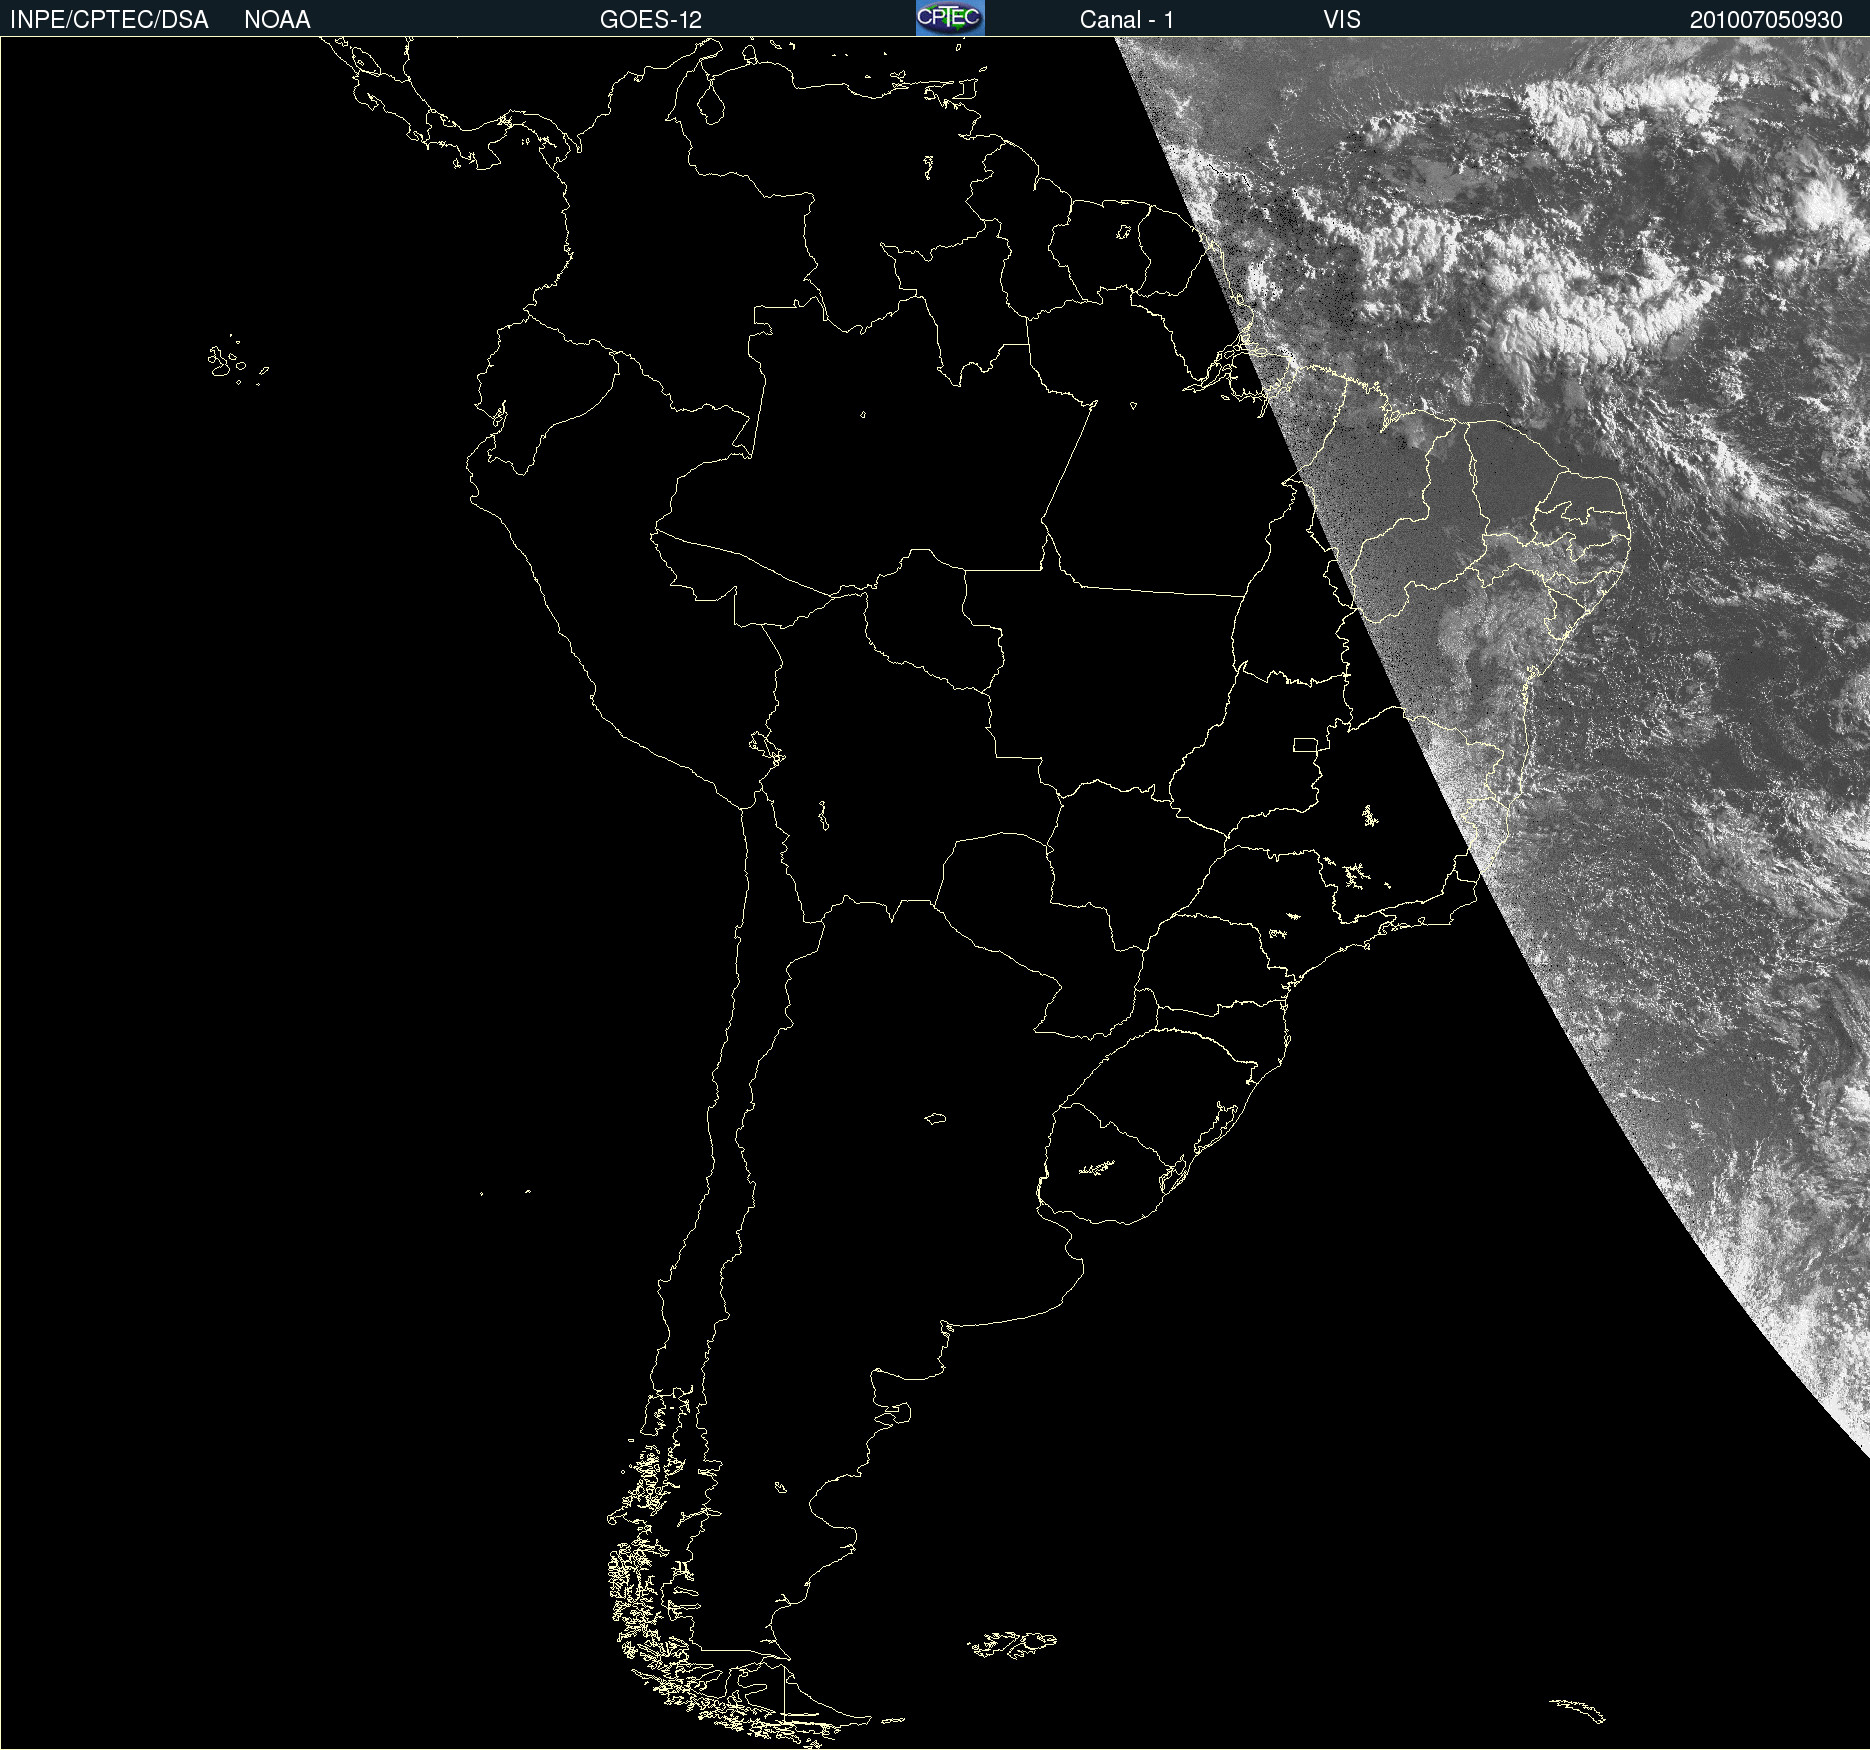Click the GOES-12 satellite label
This screenshot has height=1750, width=1870.
pos(651,20)
